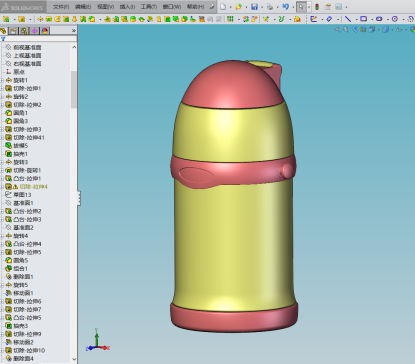The image size is (415, 364).
Task: Select the warning feature 切除-拉伸4
Action: click(33, 187)
